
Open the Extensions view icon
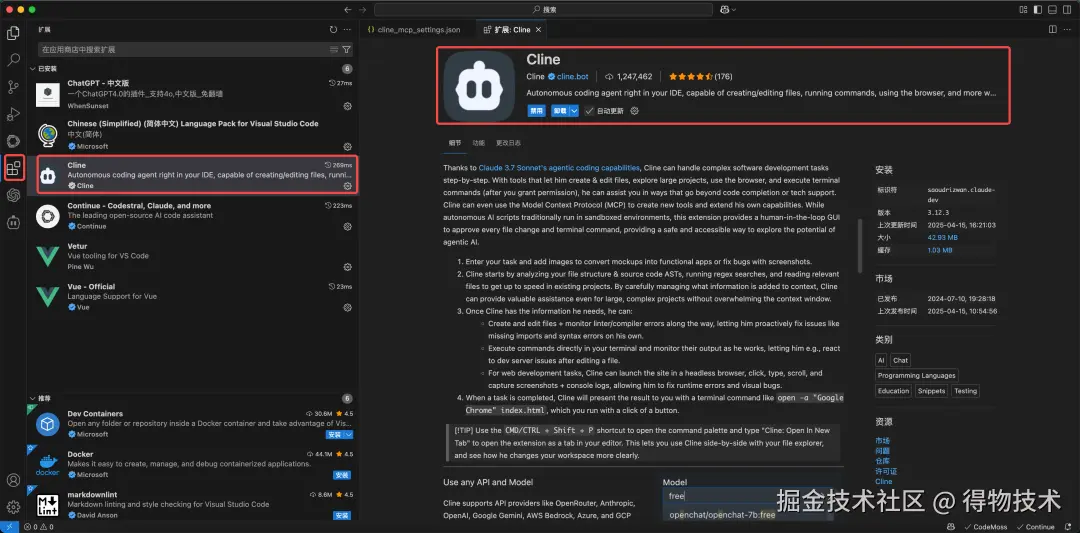[13, 168]
